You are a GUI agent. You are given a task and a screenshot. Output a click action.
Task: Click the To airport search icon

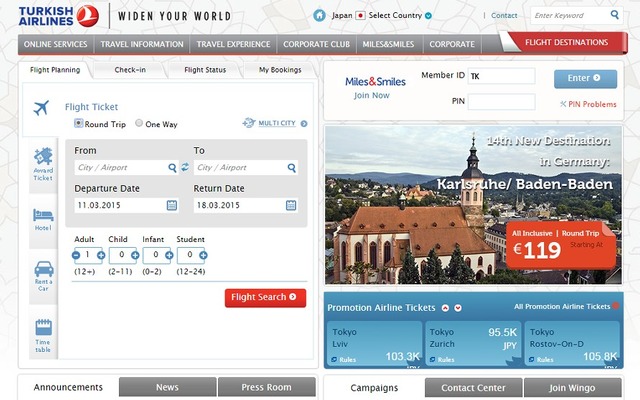(x=291, y=167)
